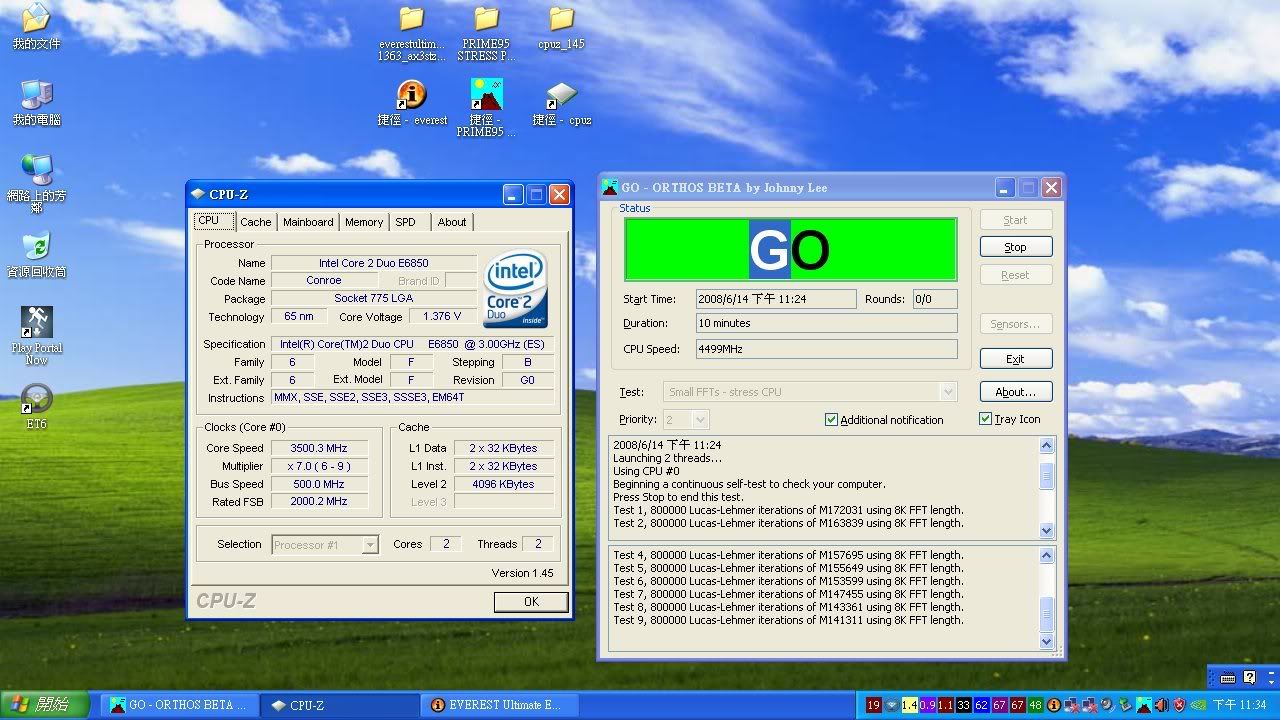Switch to the Mainboard tab
The height and width of the screenshot is (720, 1280).
pos(308,222)
